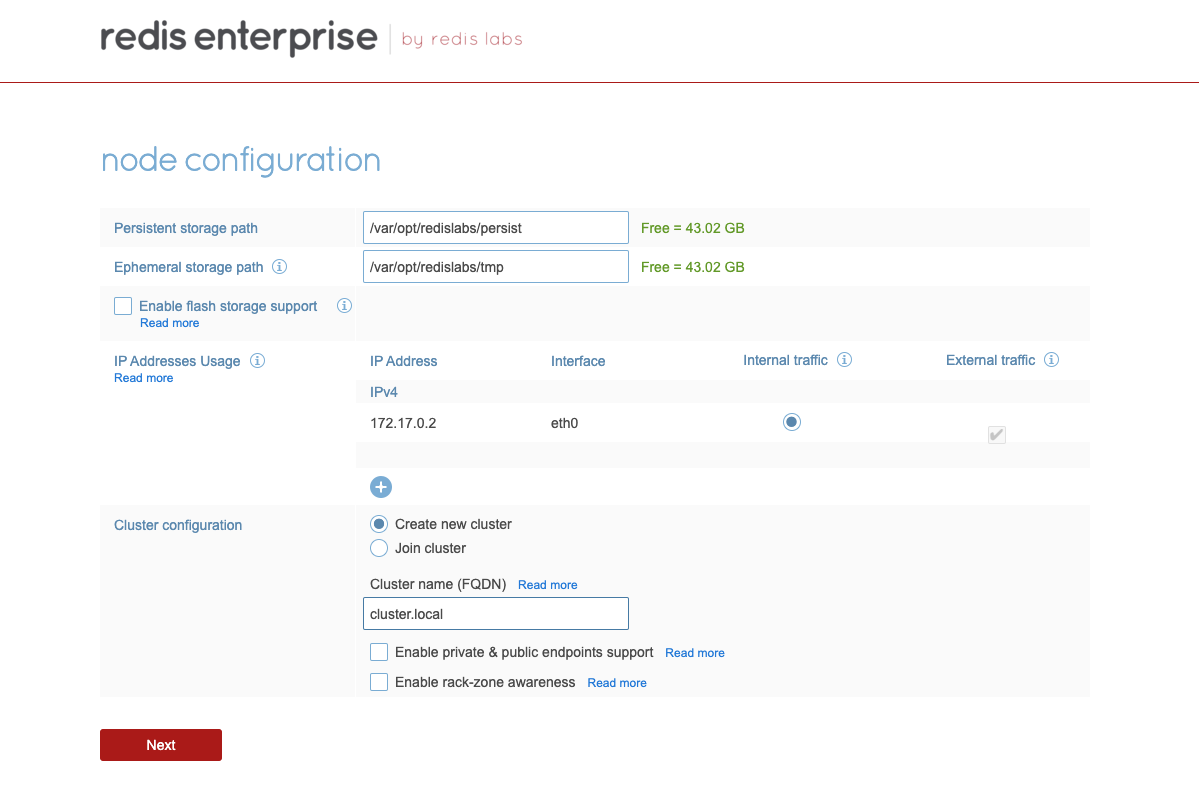The height and width of the screenshot is (794, 1199).
Task: Click info icon beside Ephemeral storage path
Action: click(x=280, y=267)
